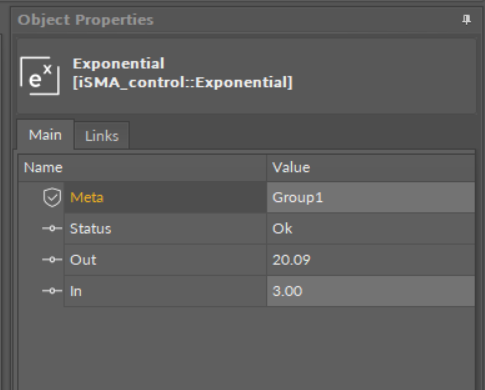Click the Exponential e^x component icon
The image size is (485, 390).
40,76
